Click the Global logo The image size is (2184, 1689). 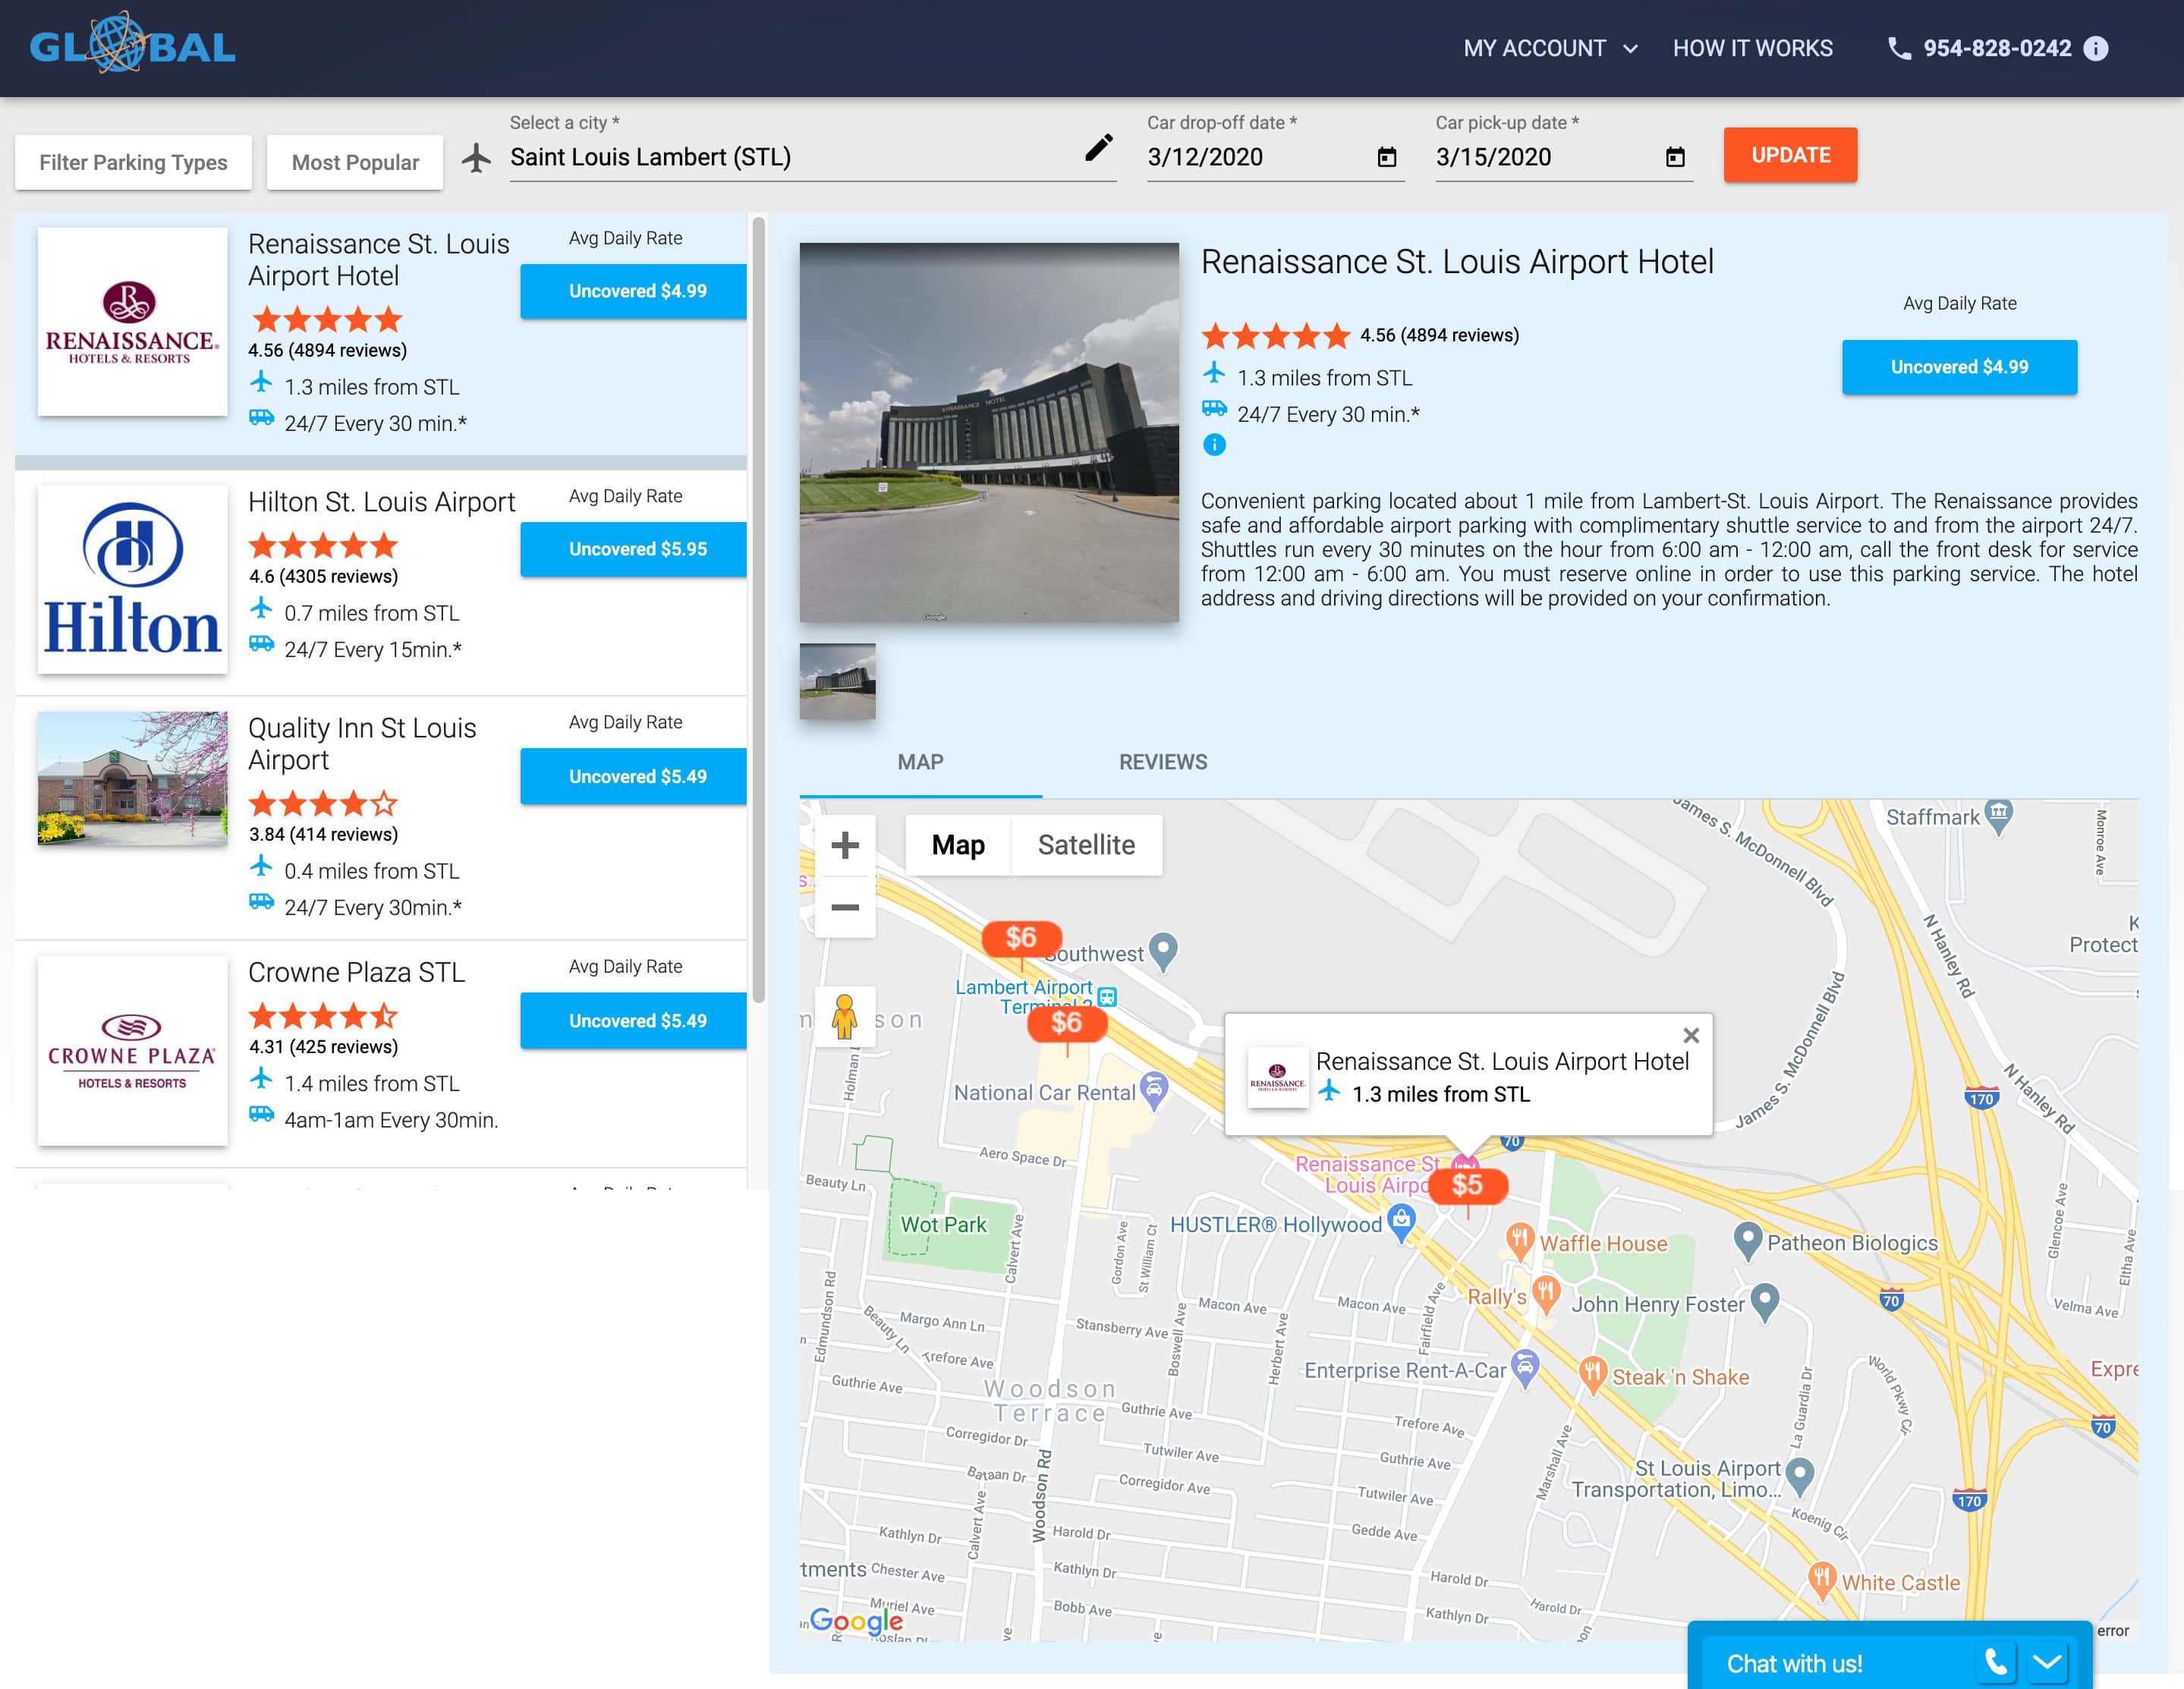pyautogui.click(x=132, y=44)
